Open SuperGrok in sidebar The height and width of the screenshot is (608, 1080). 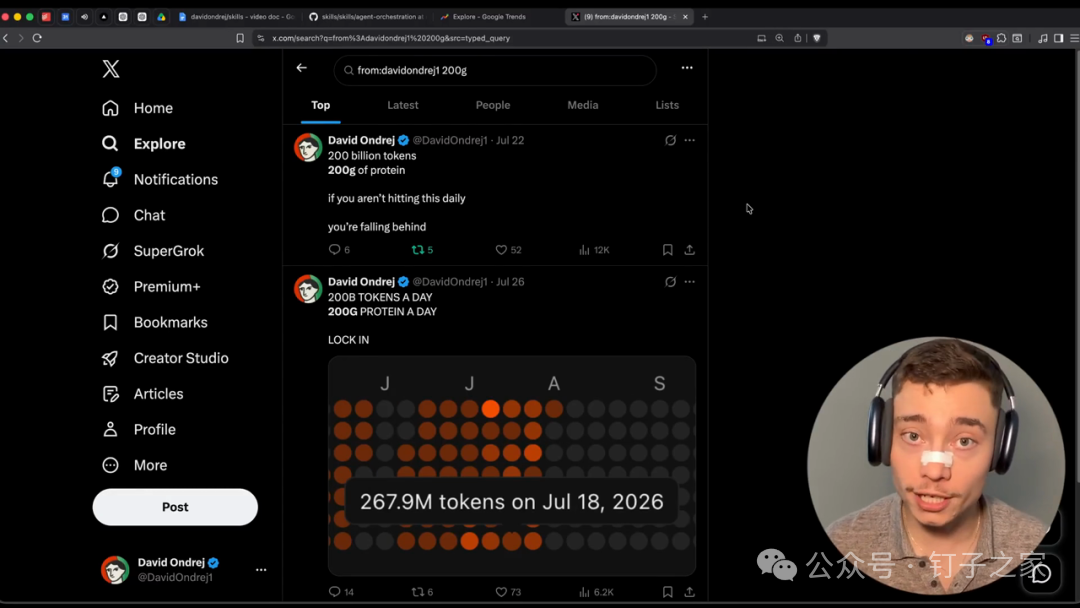152,251
